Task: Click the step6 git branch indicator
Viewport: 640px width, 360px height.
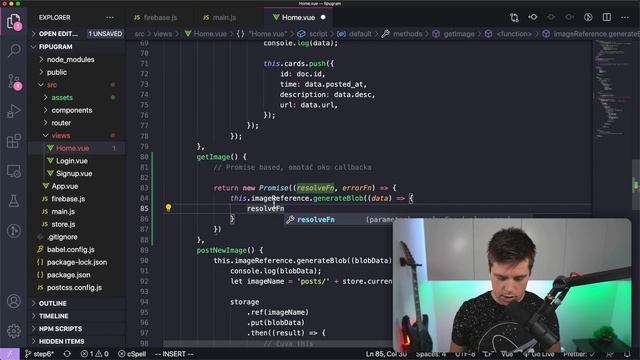Action: 40,354
